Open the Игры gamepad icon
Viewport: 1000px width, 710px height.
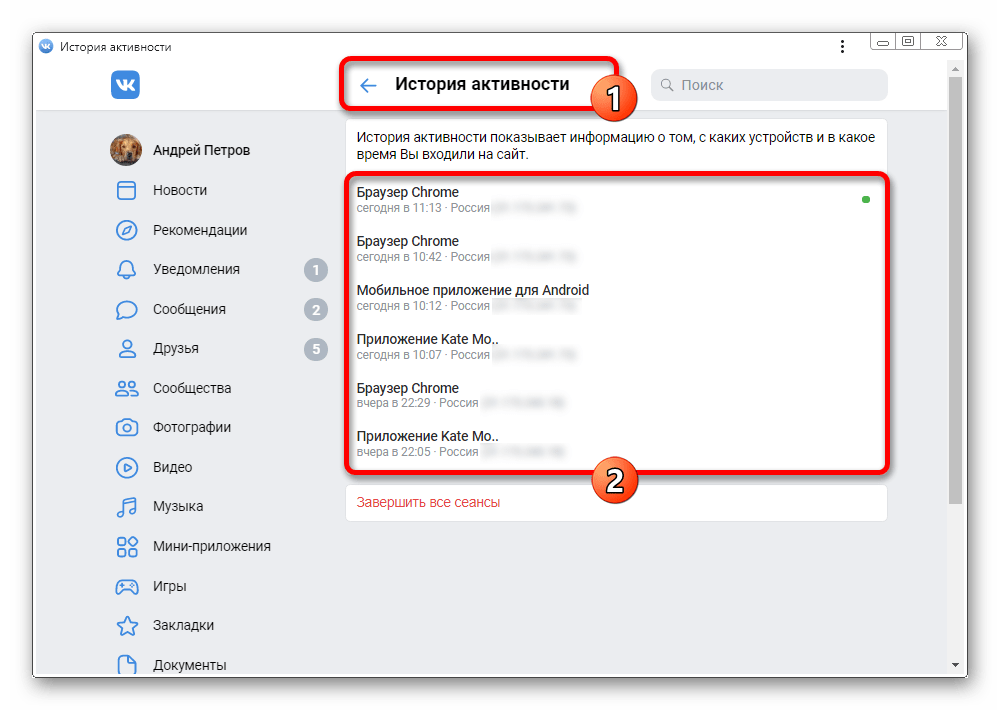point(126,586)
